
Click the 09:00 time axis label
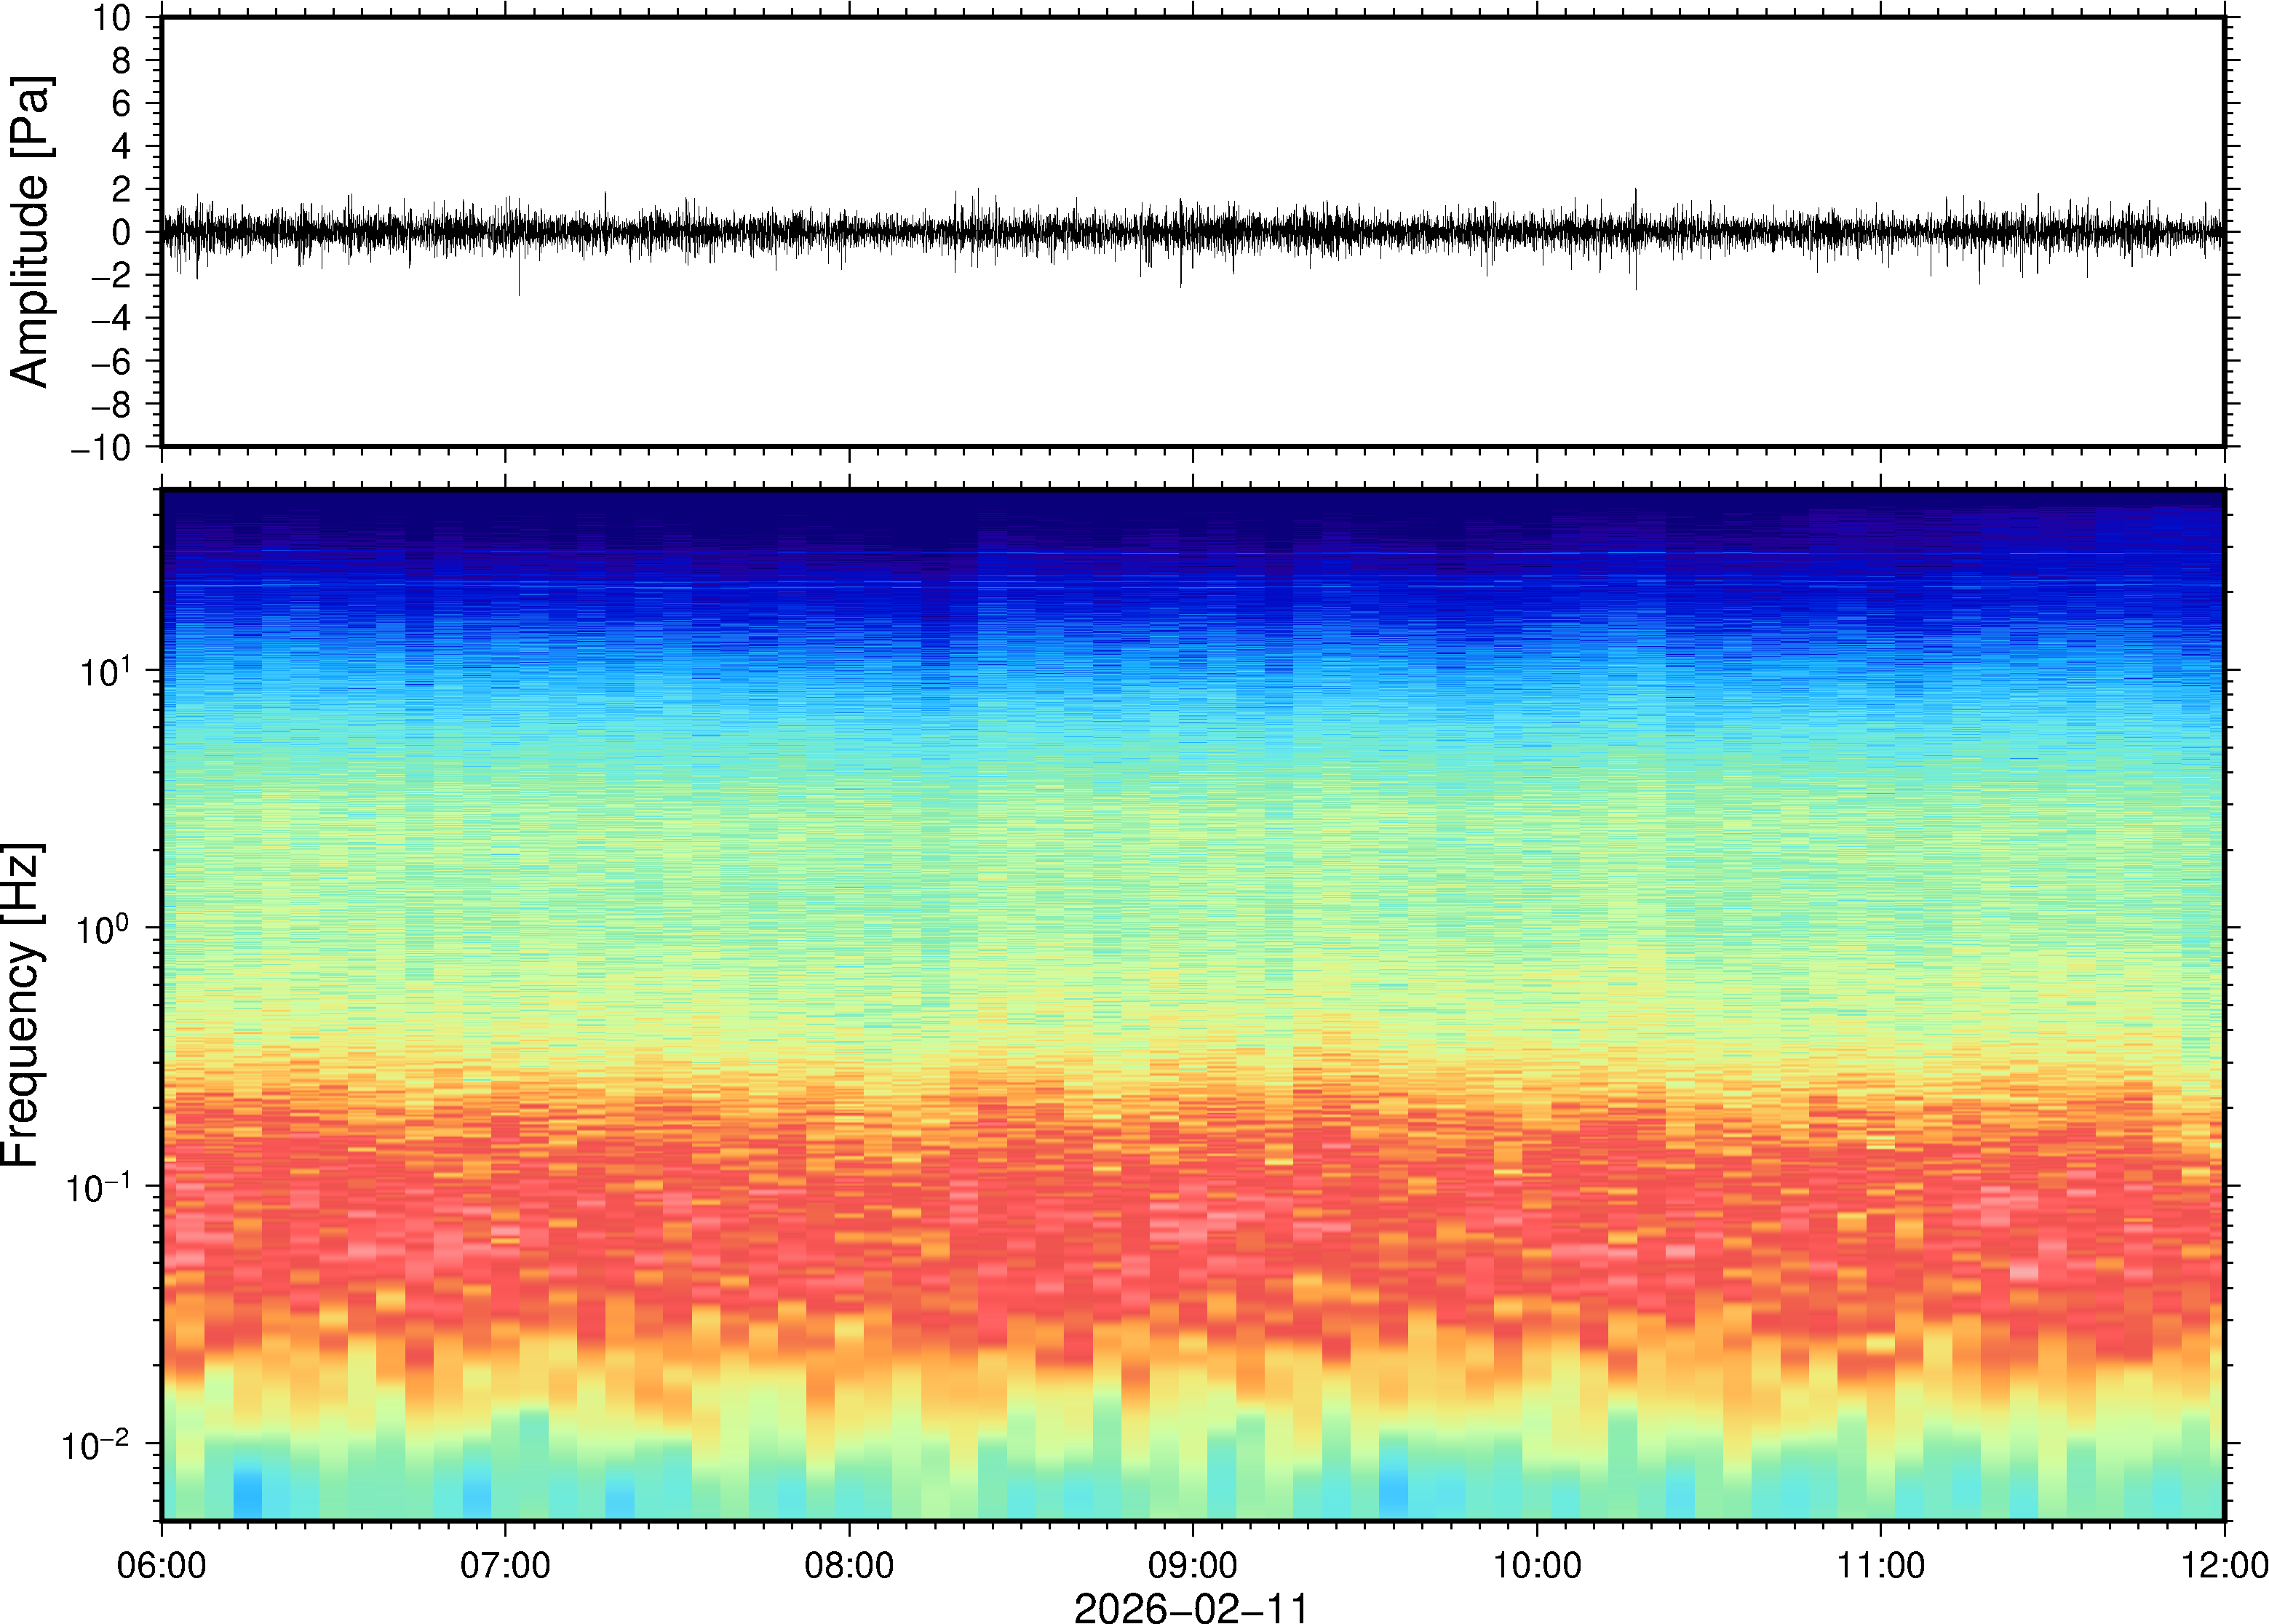[1192, 1564]
